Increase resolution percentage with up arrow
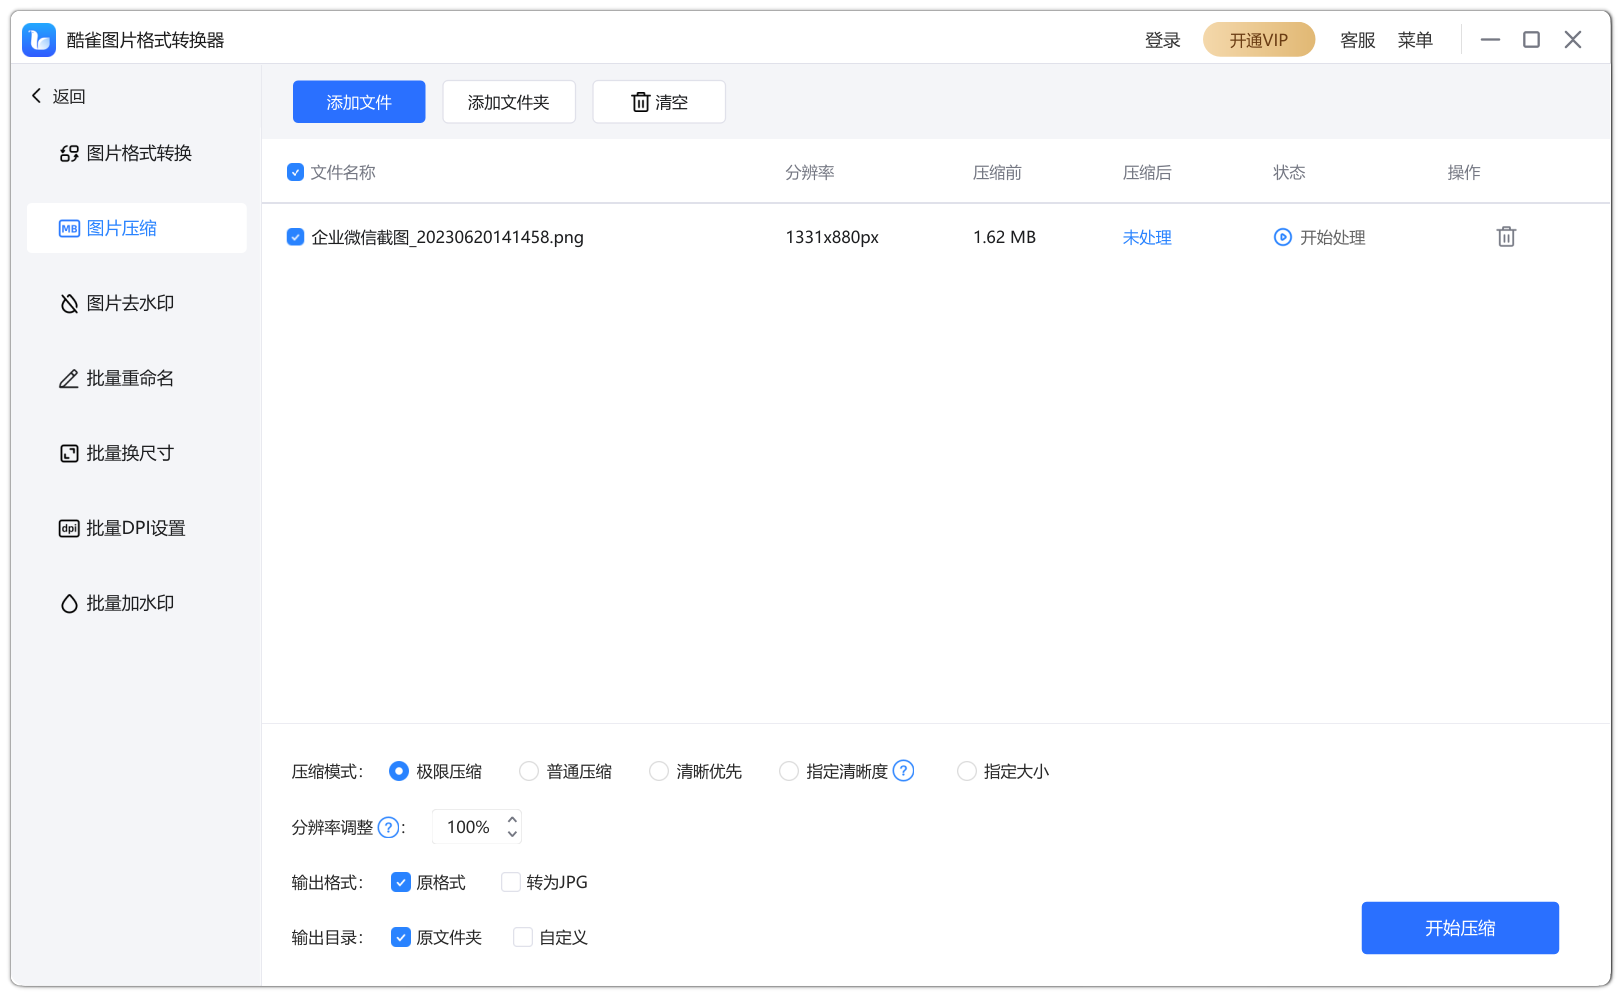1620x995 pixels. [x=512, y=819]
